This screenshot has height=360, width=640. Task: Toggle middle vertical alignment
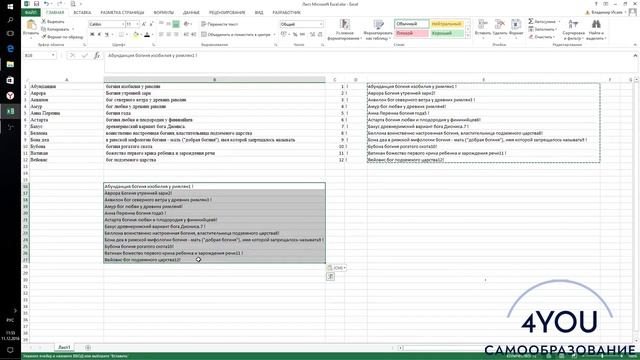point(169,24)
